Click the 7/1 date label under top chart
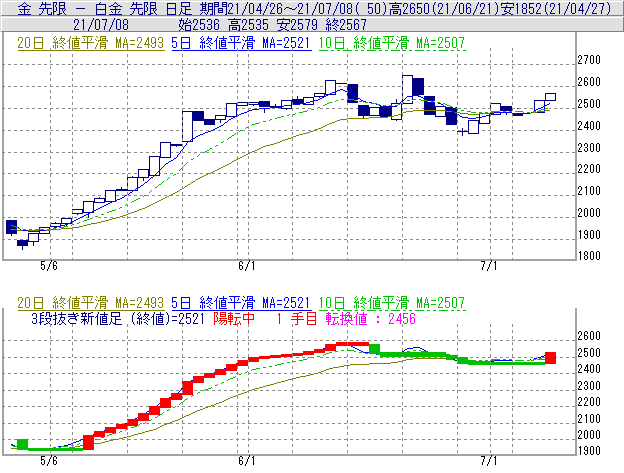The height and width of the screenshot is (473, 624). point(489,266)
